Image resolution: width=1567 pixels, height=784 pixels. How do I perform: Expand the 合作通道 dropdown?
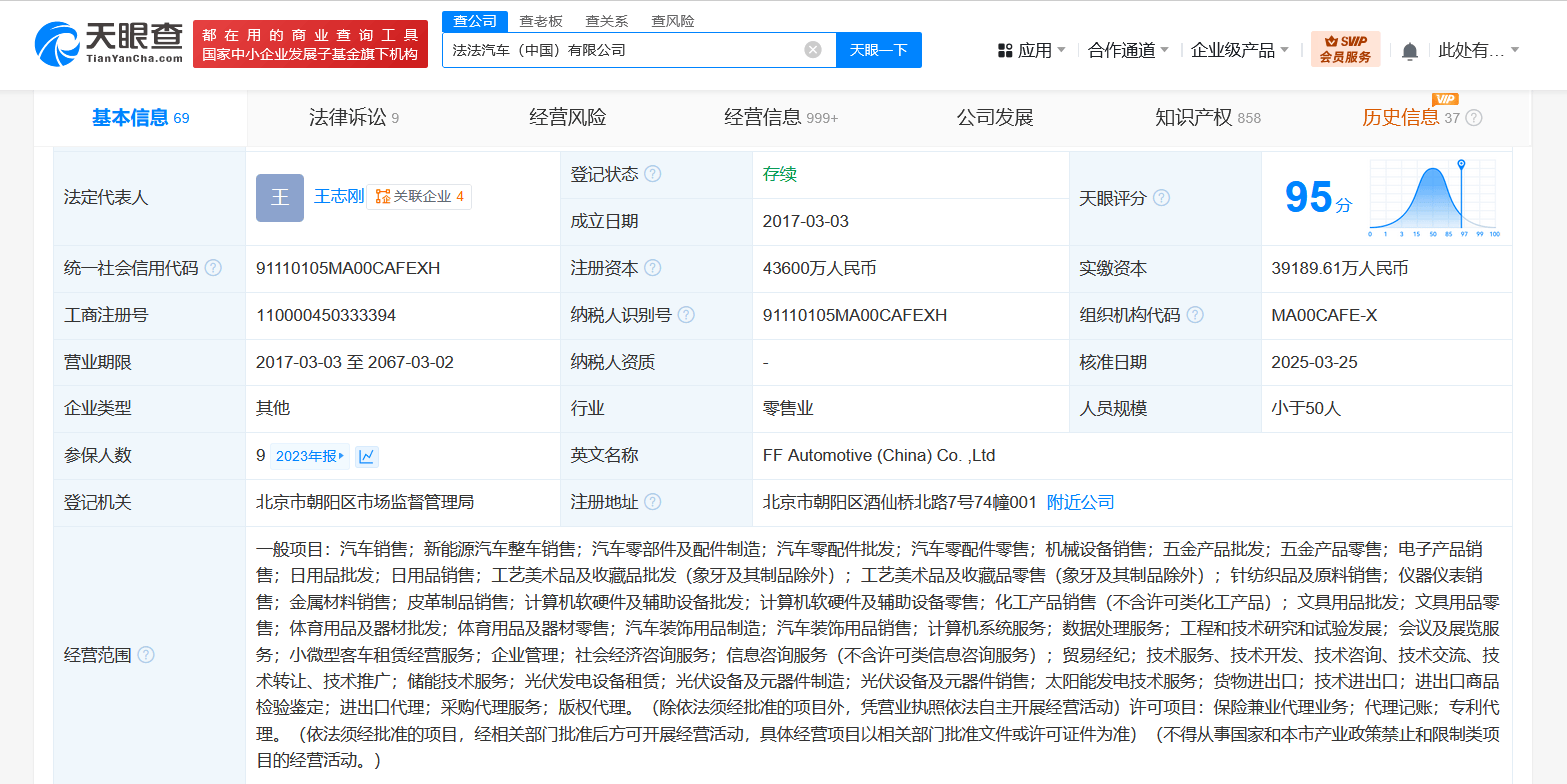click(1128, 50)
